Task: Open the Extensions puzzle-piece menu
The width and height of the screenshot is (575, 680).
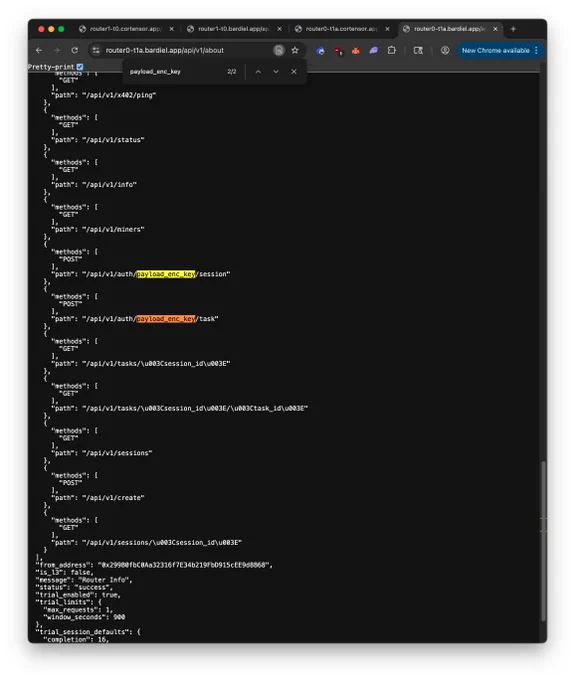Action: tap(392, 50)
